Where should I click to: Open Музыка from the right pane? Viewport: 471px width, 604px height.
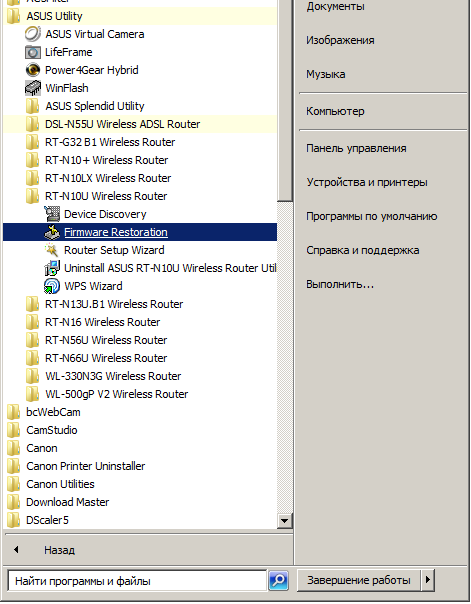[x=325, y=74]
